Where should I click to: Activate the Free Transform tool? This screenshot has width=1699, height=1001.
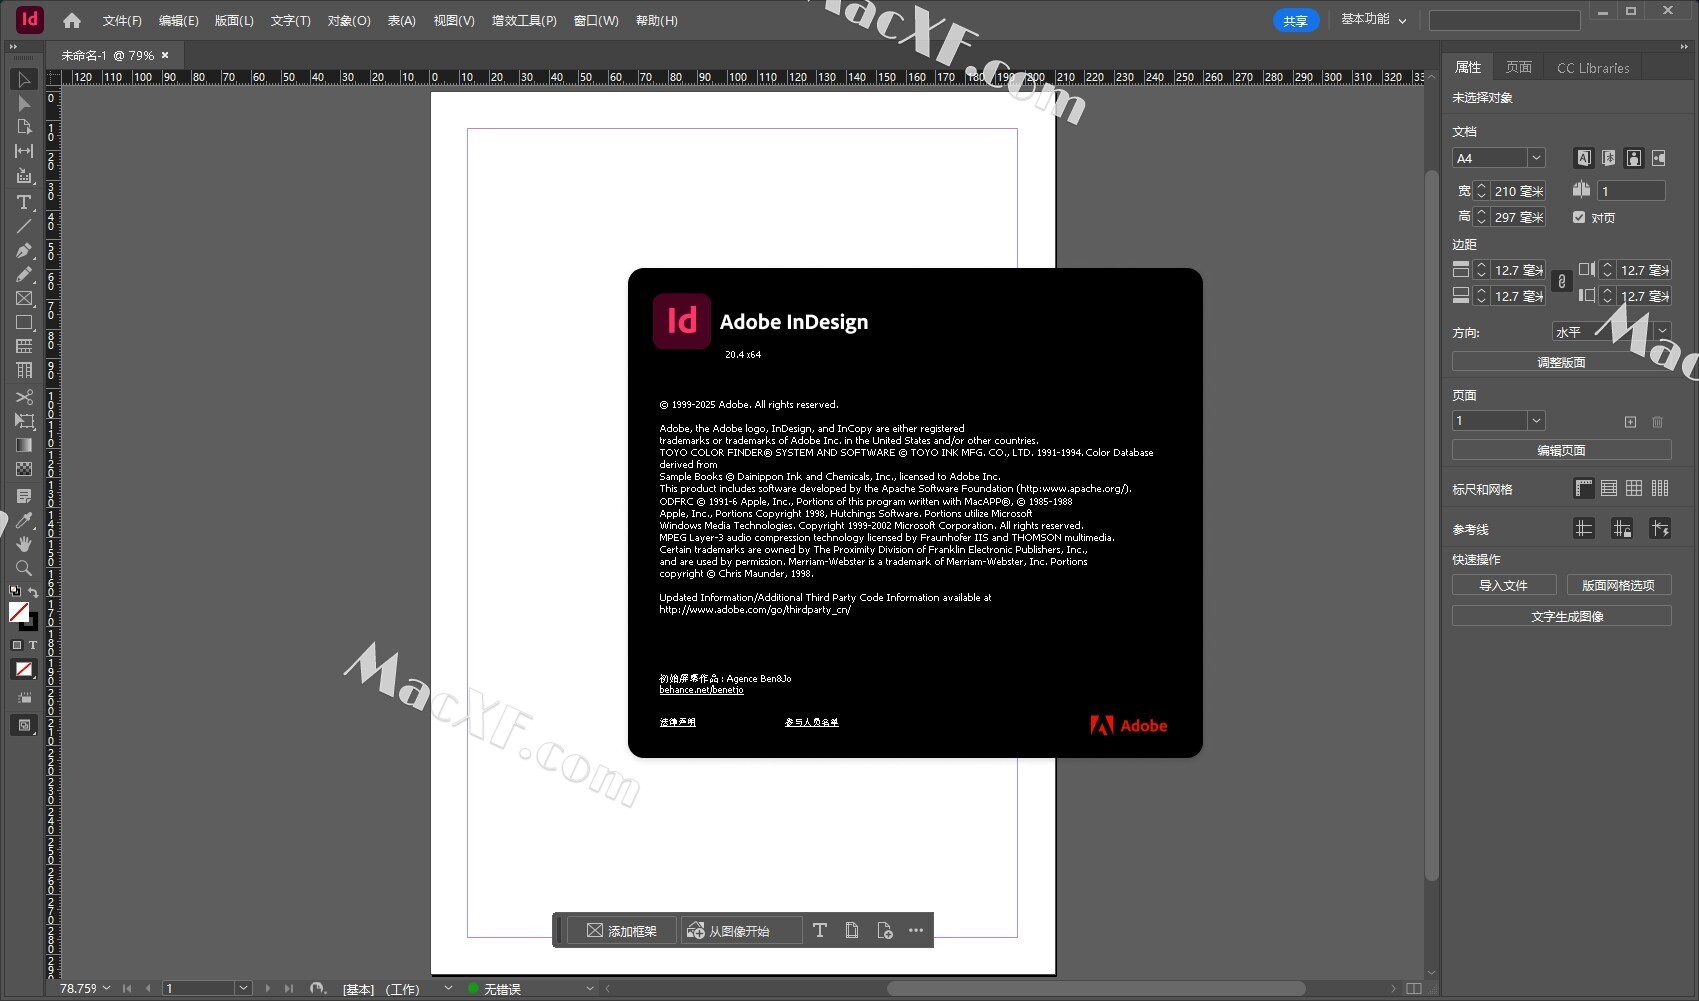[24, 421]
